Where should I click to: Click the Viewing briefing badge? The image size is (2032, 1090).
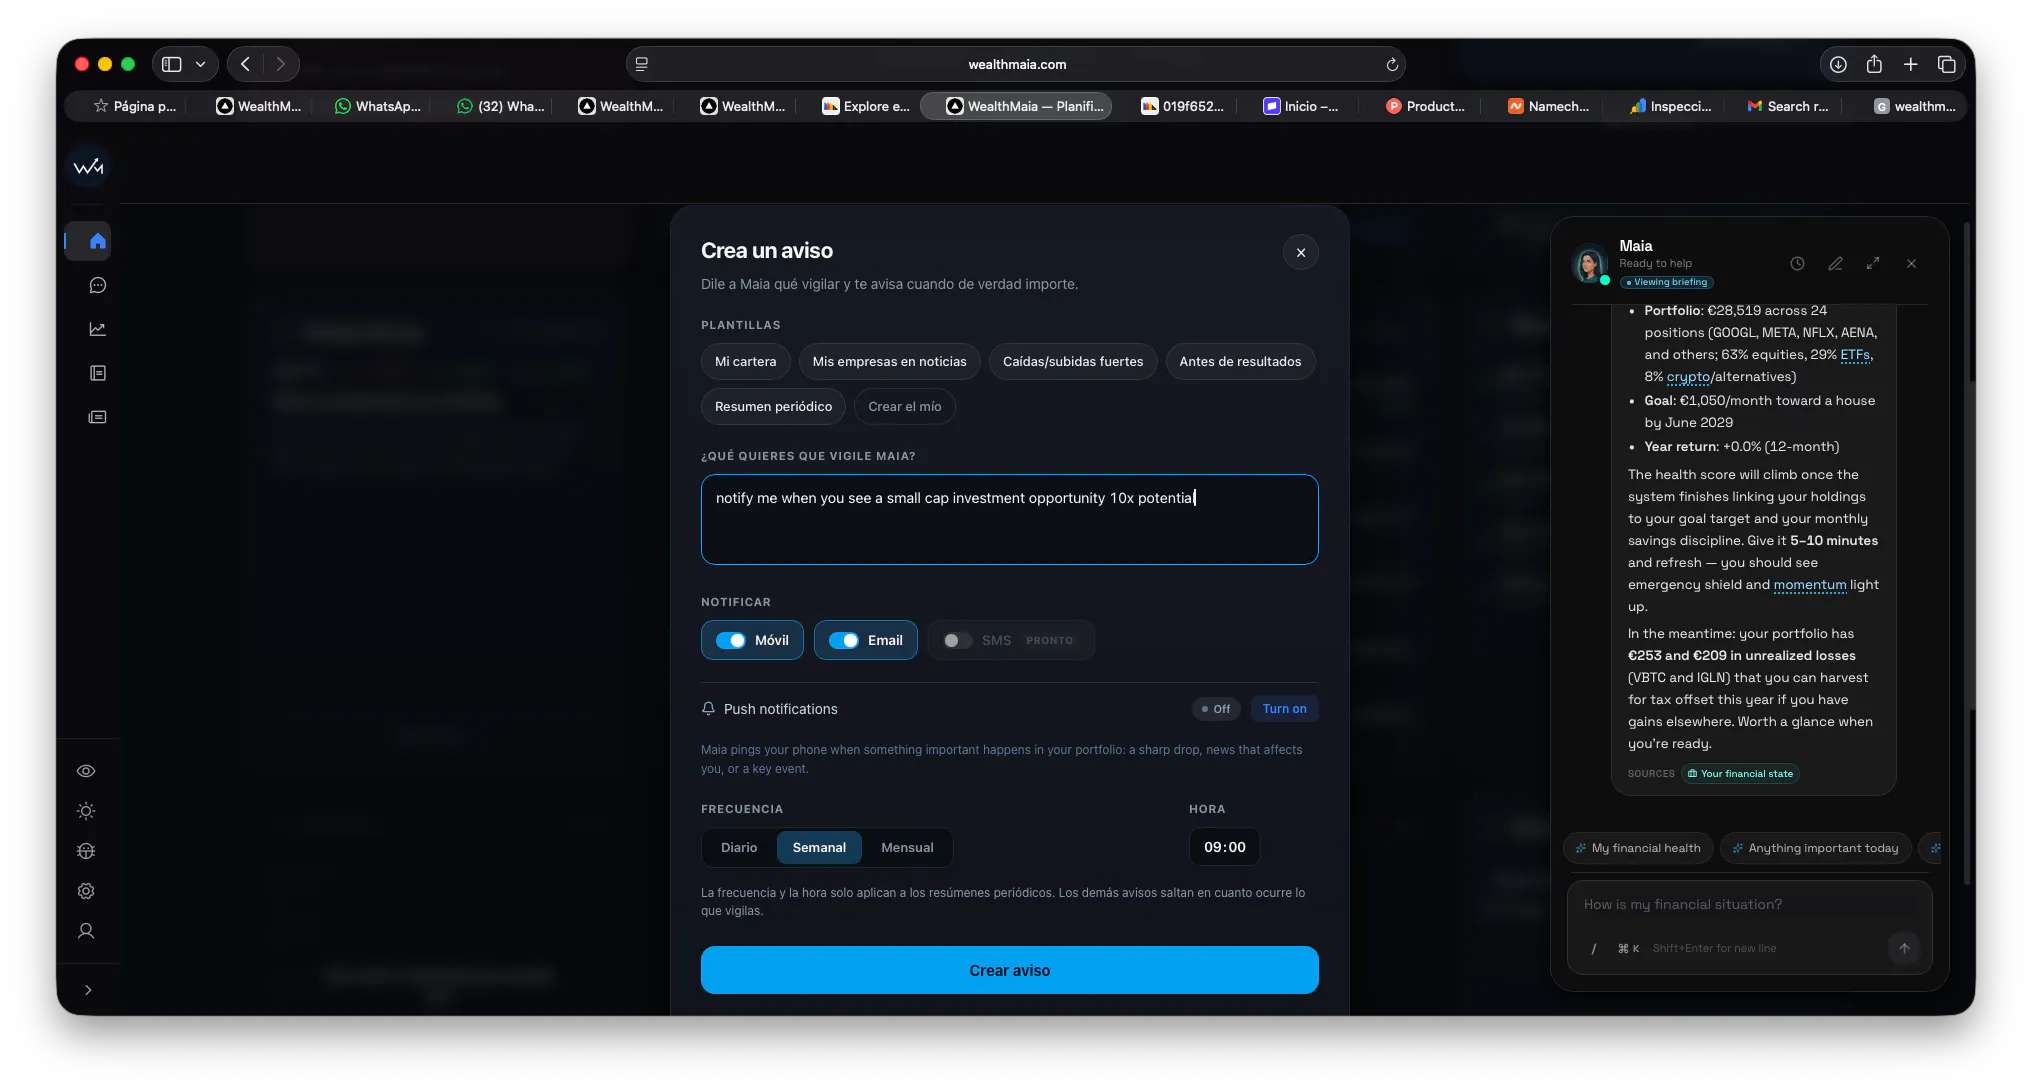tap(1666, 282)
